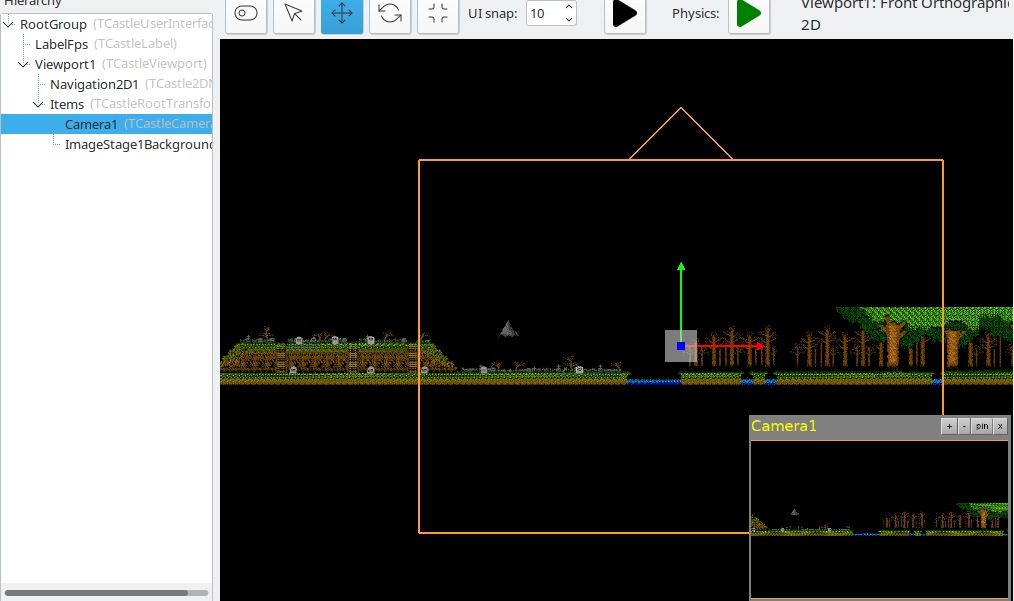Start the black play simulation button
This screenshot has height=601, width=1014.
[x=625, y=14]
